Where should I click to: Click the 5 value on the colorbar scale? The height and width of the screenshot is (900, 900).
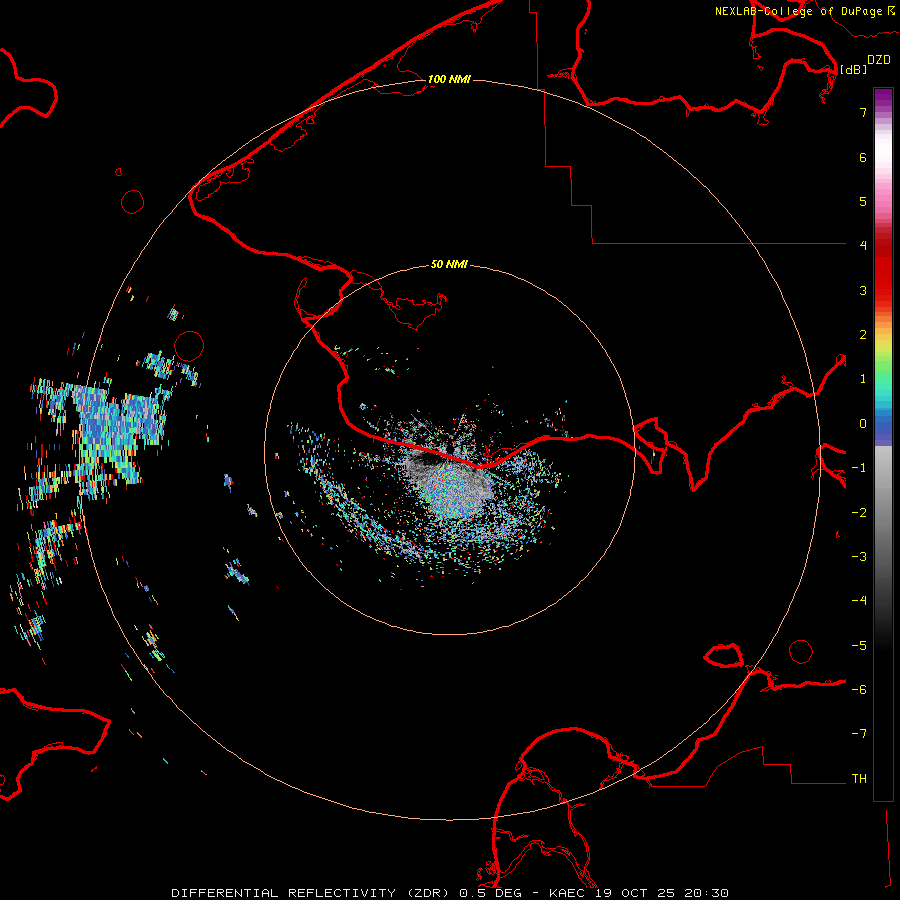coord(863,201)
